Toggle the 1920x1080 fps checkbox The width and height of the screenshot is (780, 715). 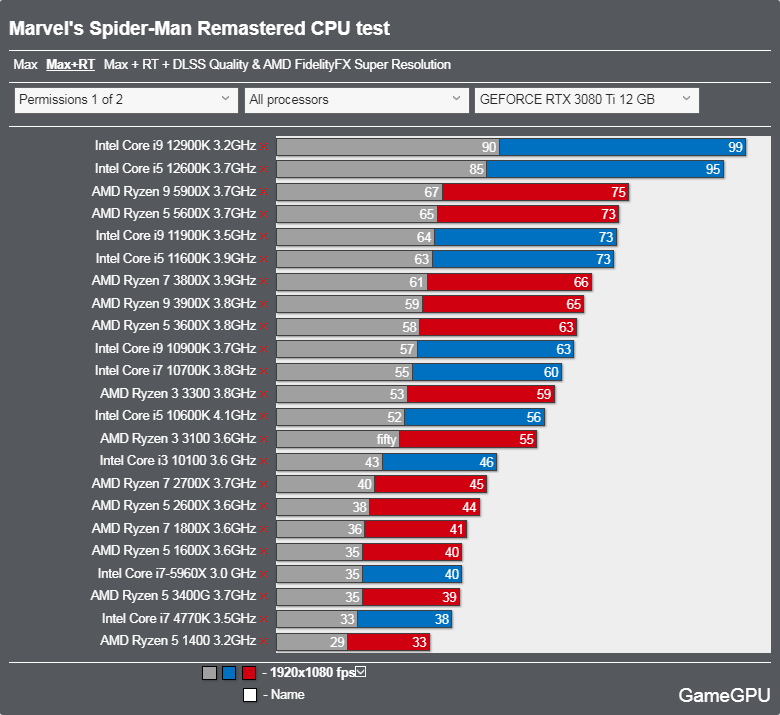click(361, 672)
